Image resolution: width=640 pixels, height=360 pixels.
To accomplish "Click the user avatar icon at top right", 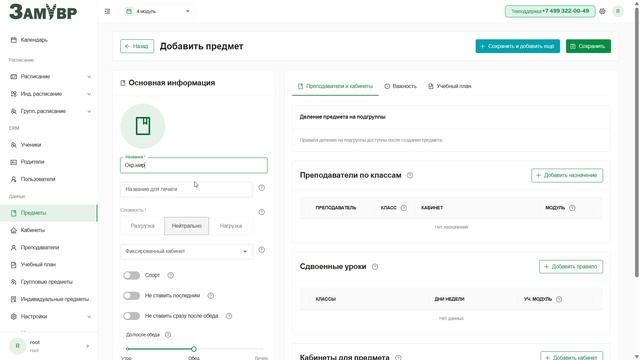I will coord(618,11).
